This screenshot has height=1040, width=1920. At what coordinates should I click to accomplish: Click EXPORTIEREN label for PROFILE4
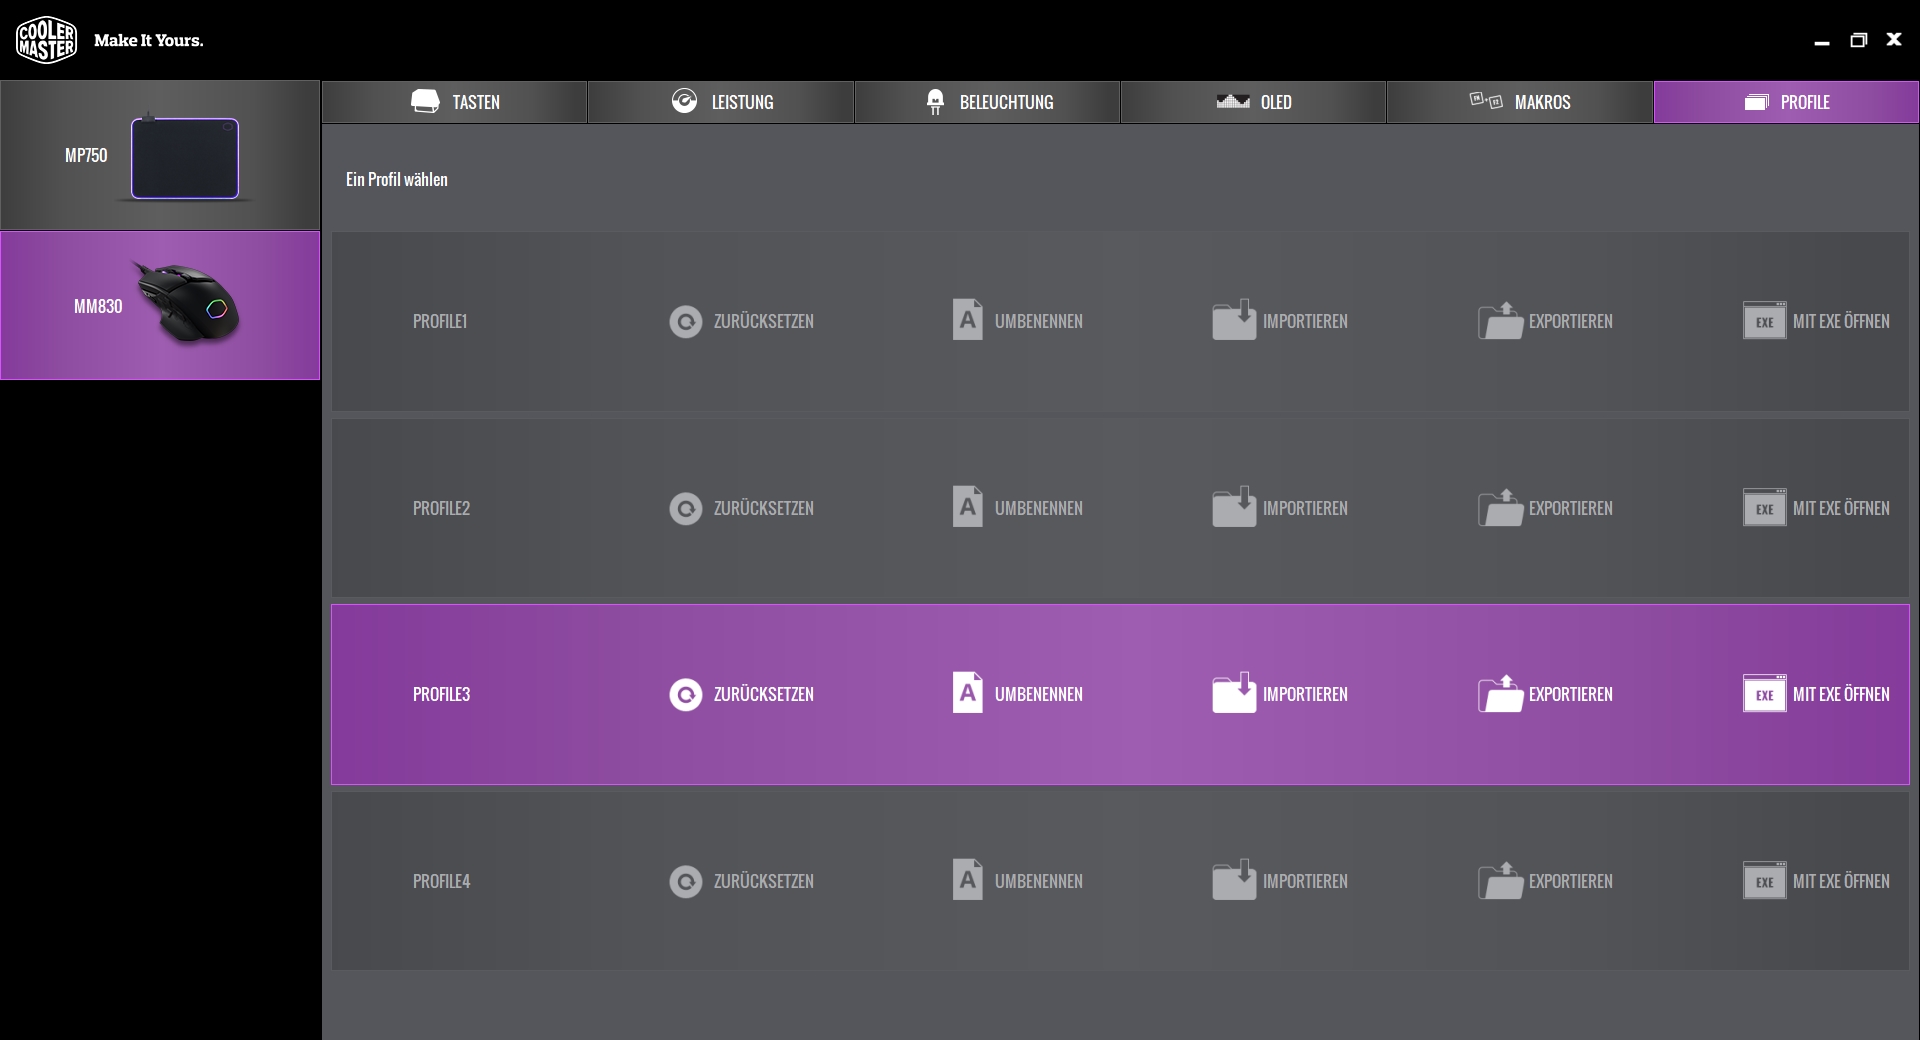[x=1570, y=881]
